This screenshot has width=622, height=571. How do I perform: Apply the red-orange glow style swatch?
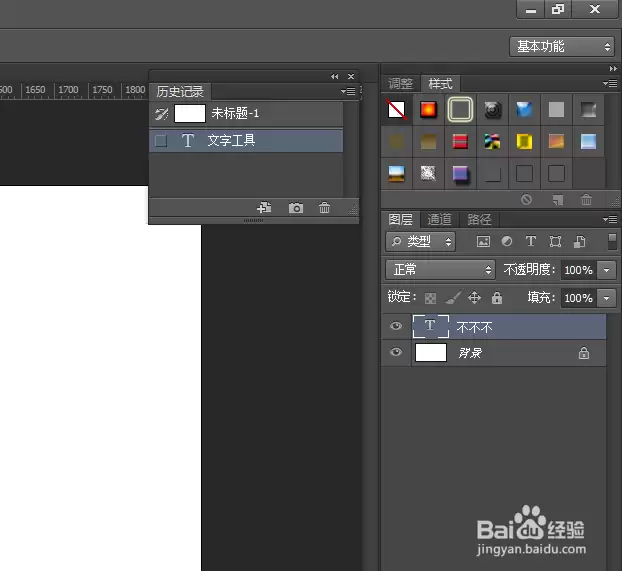(428, 110)
